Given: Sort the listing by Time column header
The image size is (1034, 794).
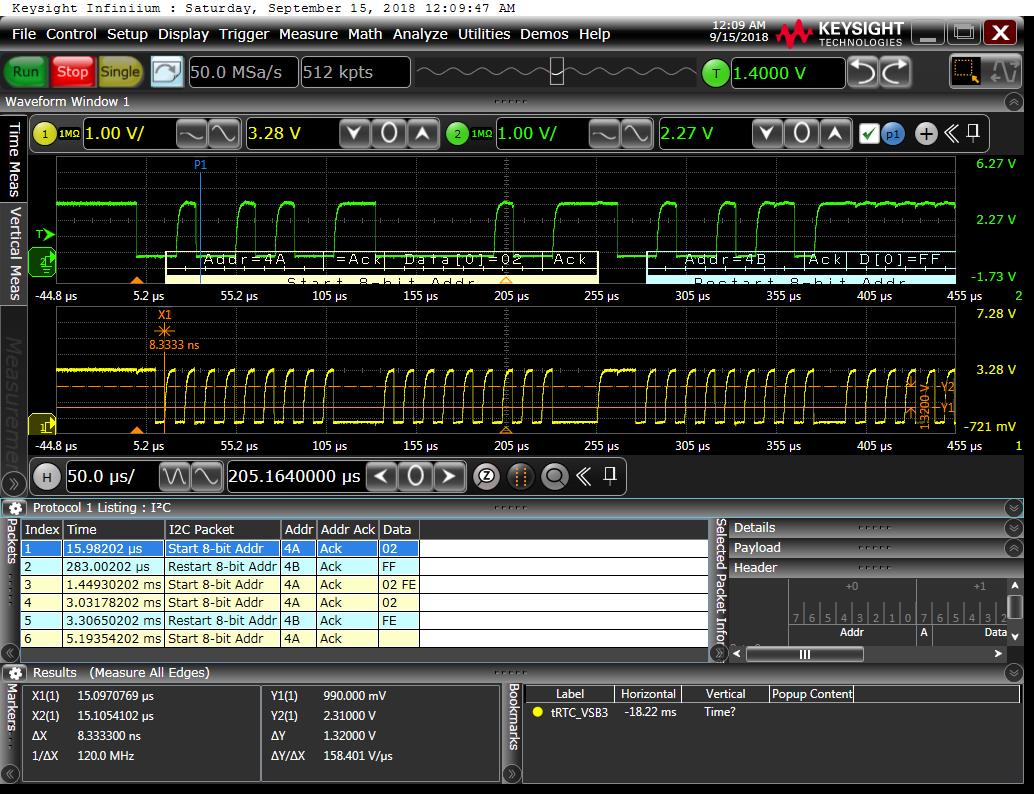Looking at the screenshot, I should [x=113, y=530].
